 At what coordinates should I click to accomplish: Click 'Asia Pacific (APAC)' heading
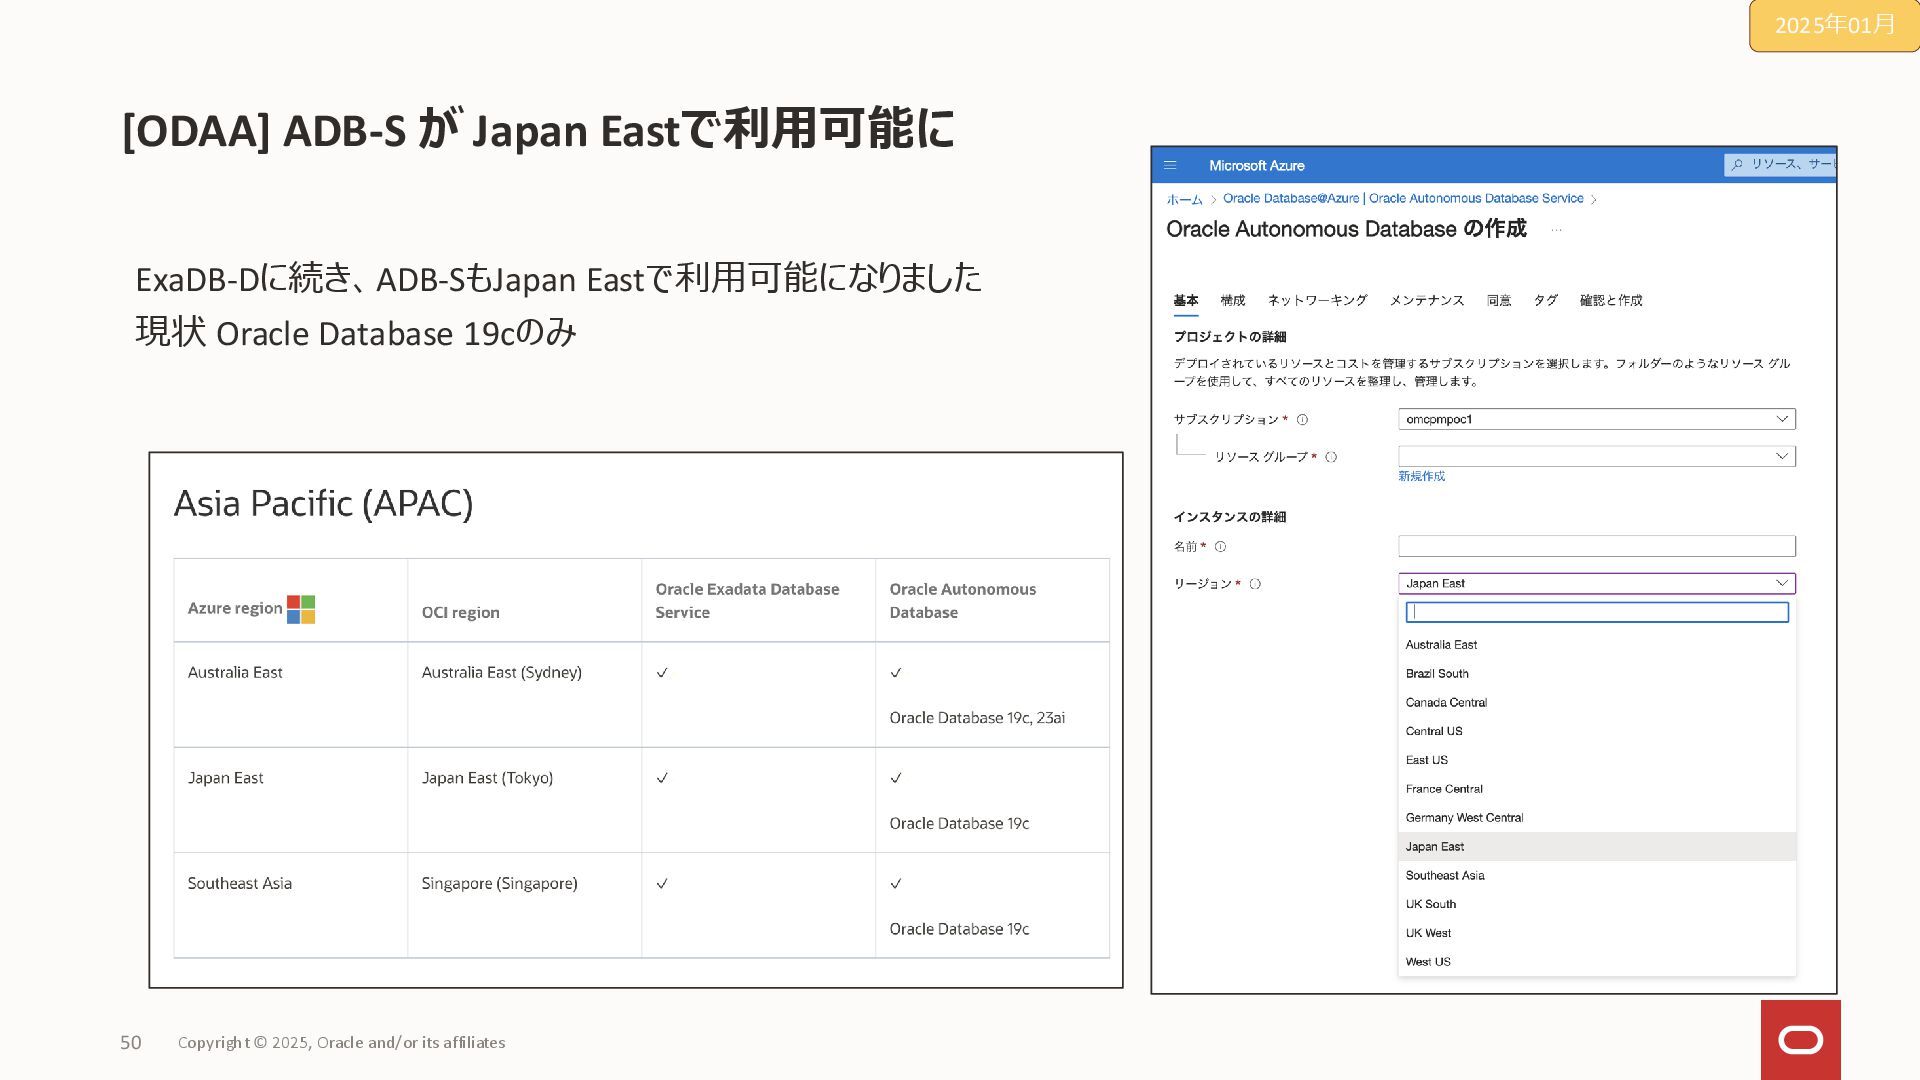(x=323, y=503)
